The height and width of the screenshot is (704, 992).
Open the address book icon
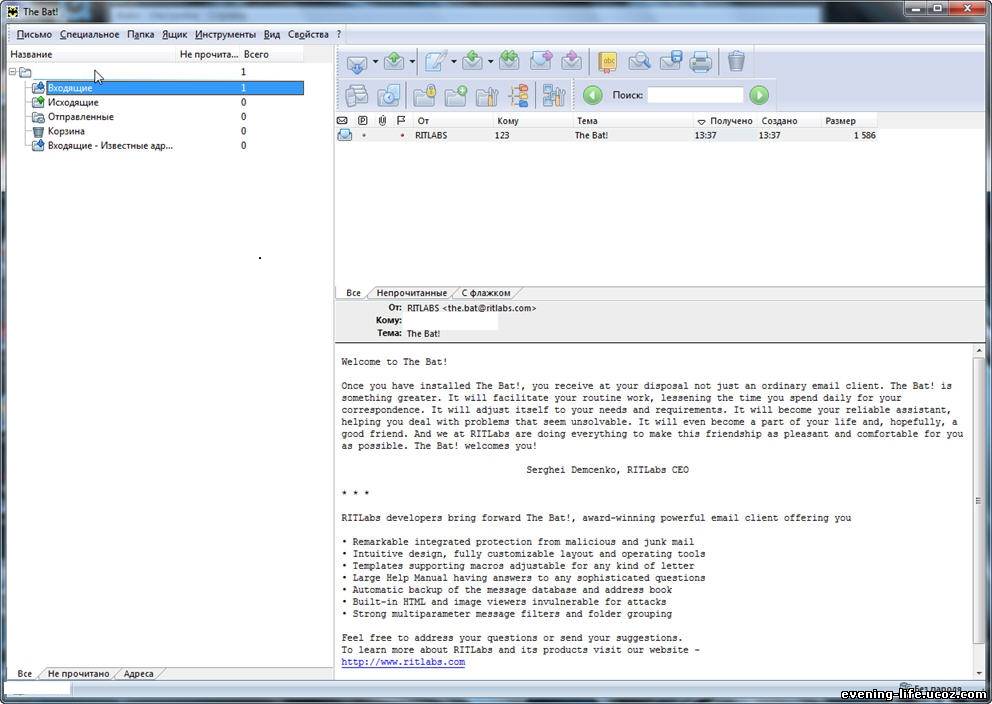(607, 62)
